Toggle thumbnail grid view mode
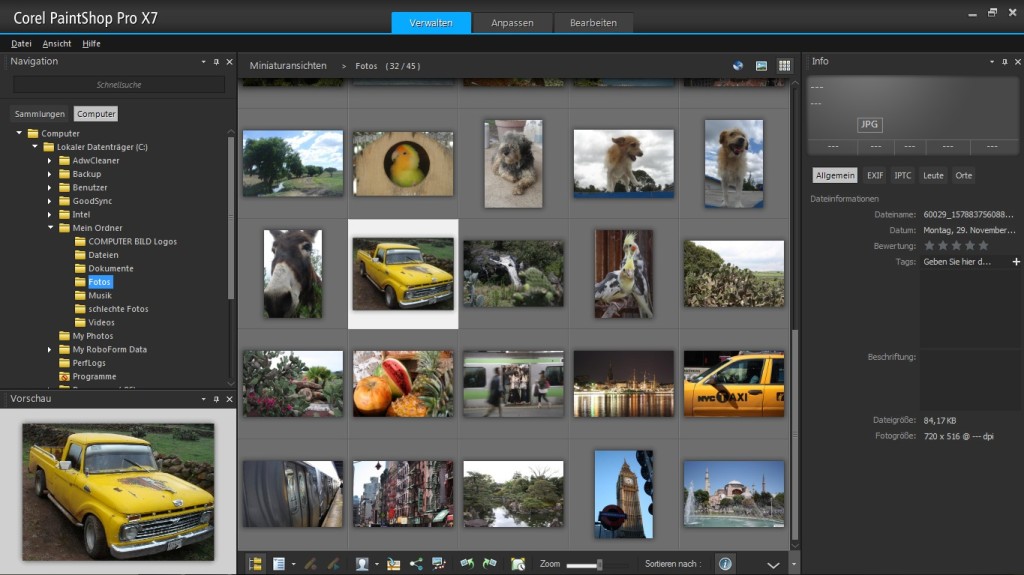Image resolution: width=1024 pixels, height=575 pixels. (785, 65)
